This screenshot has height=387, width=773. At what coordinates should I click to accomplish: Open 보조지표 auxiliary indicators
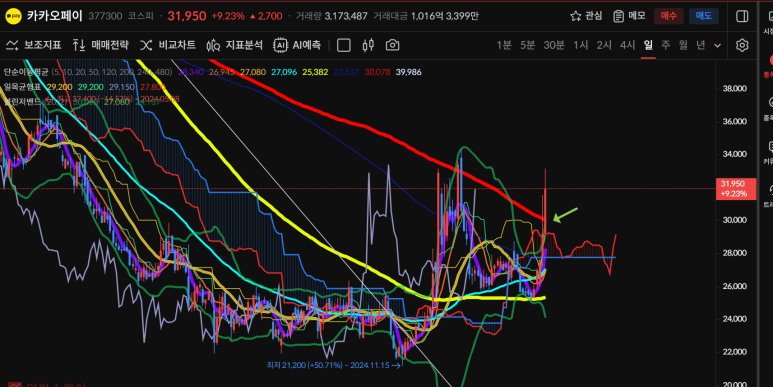[x=34, y=45]
